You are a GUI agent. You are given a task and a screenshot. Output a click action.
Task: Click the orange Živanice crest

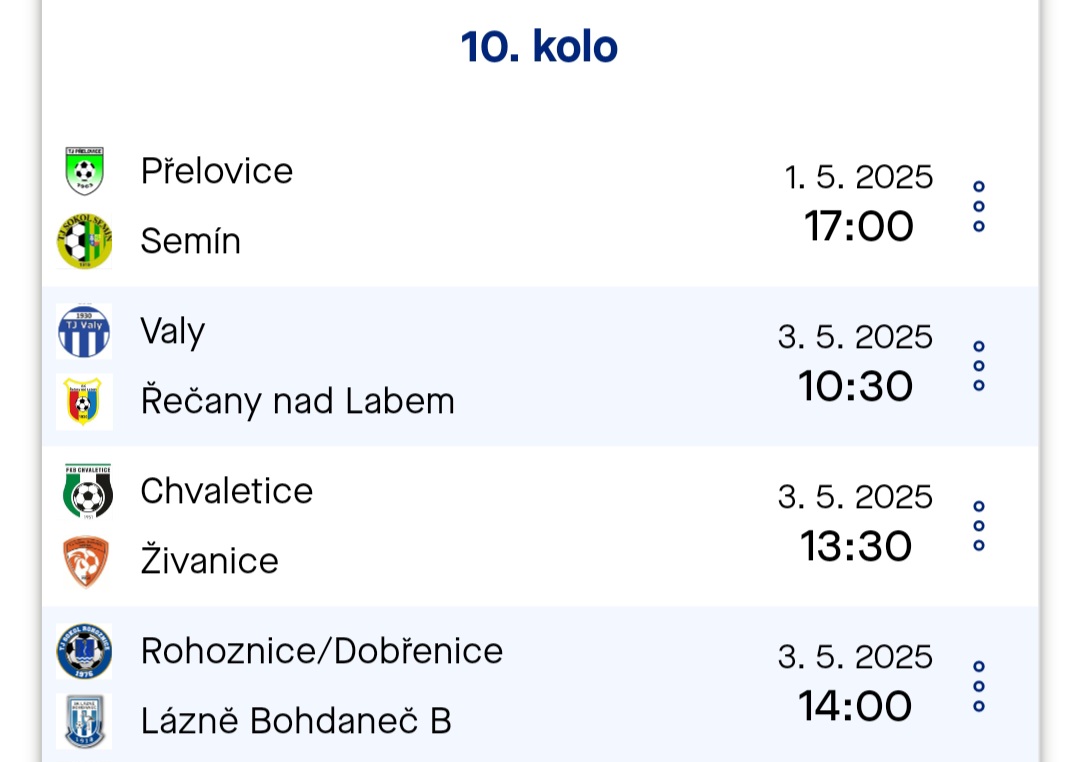click(x=84, y=562)
